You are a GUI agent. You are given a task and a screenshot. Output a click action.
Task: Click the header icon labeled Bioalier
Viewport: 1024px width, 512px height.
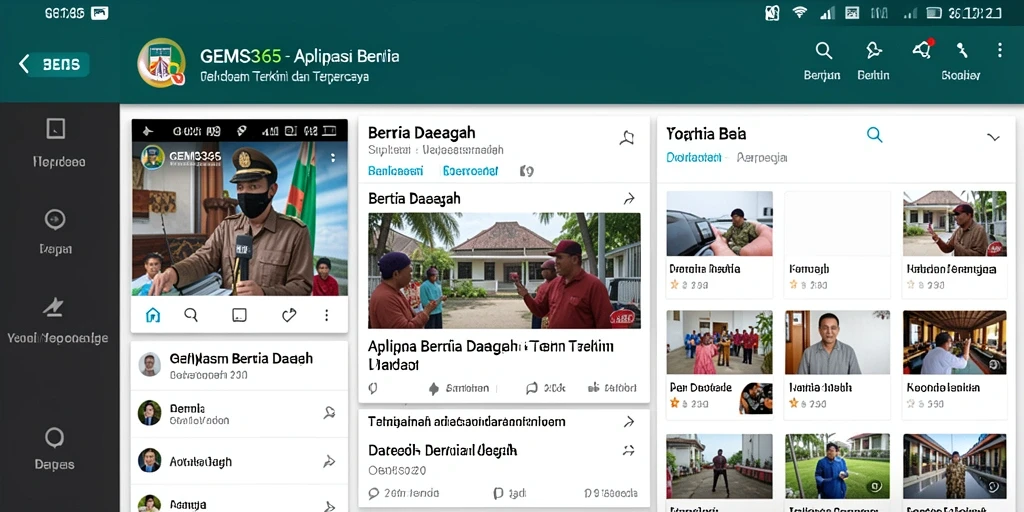[x=961, y=50]
